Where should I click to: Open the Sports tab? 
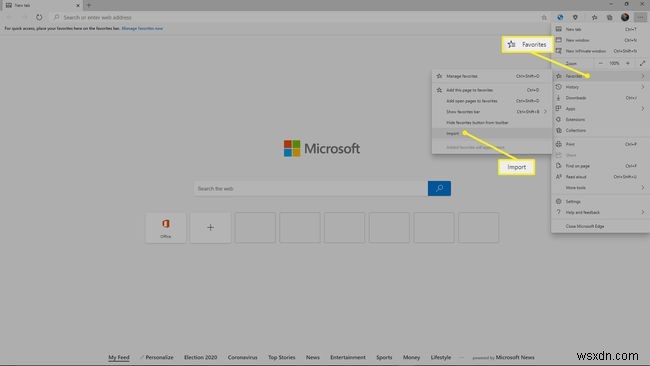pos(384,357)
